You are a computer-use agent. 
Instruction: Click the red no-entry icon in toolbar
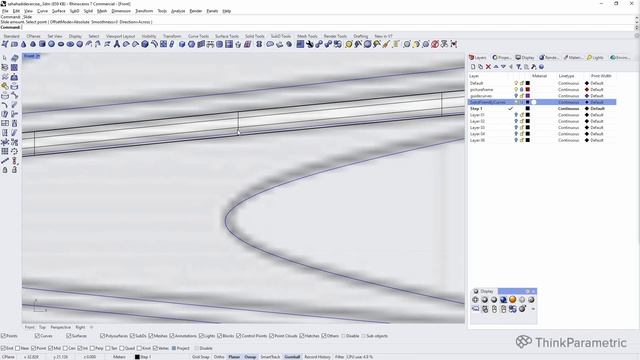point(435,44)
